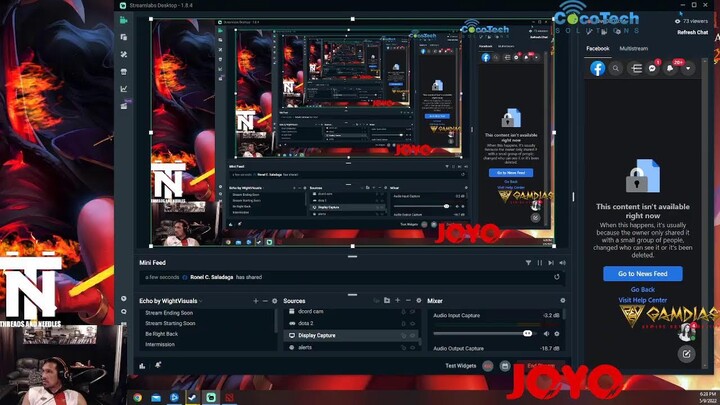
Task: Click the Test Widgets button
Action: pyautogui.click(x=461, y=366)
